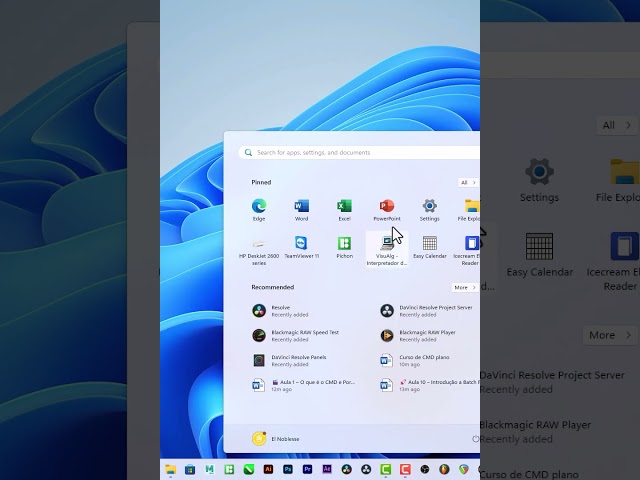Launch Word from the pinned apps
The width and height of the screenshot is (640, 480).
tap(302, 210)
